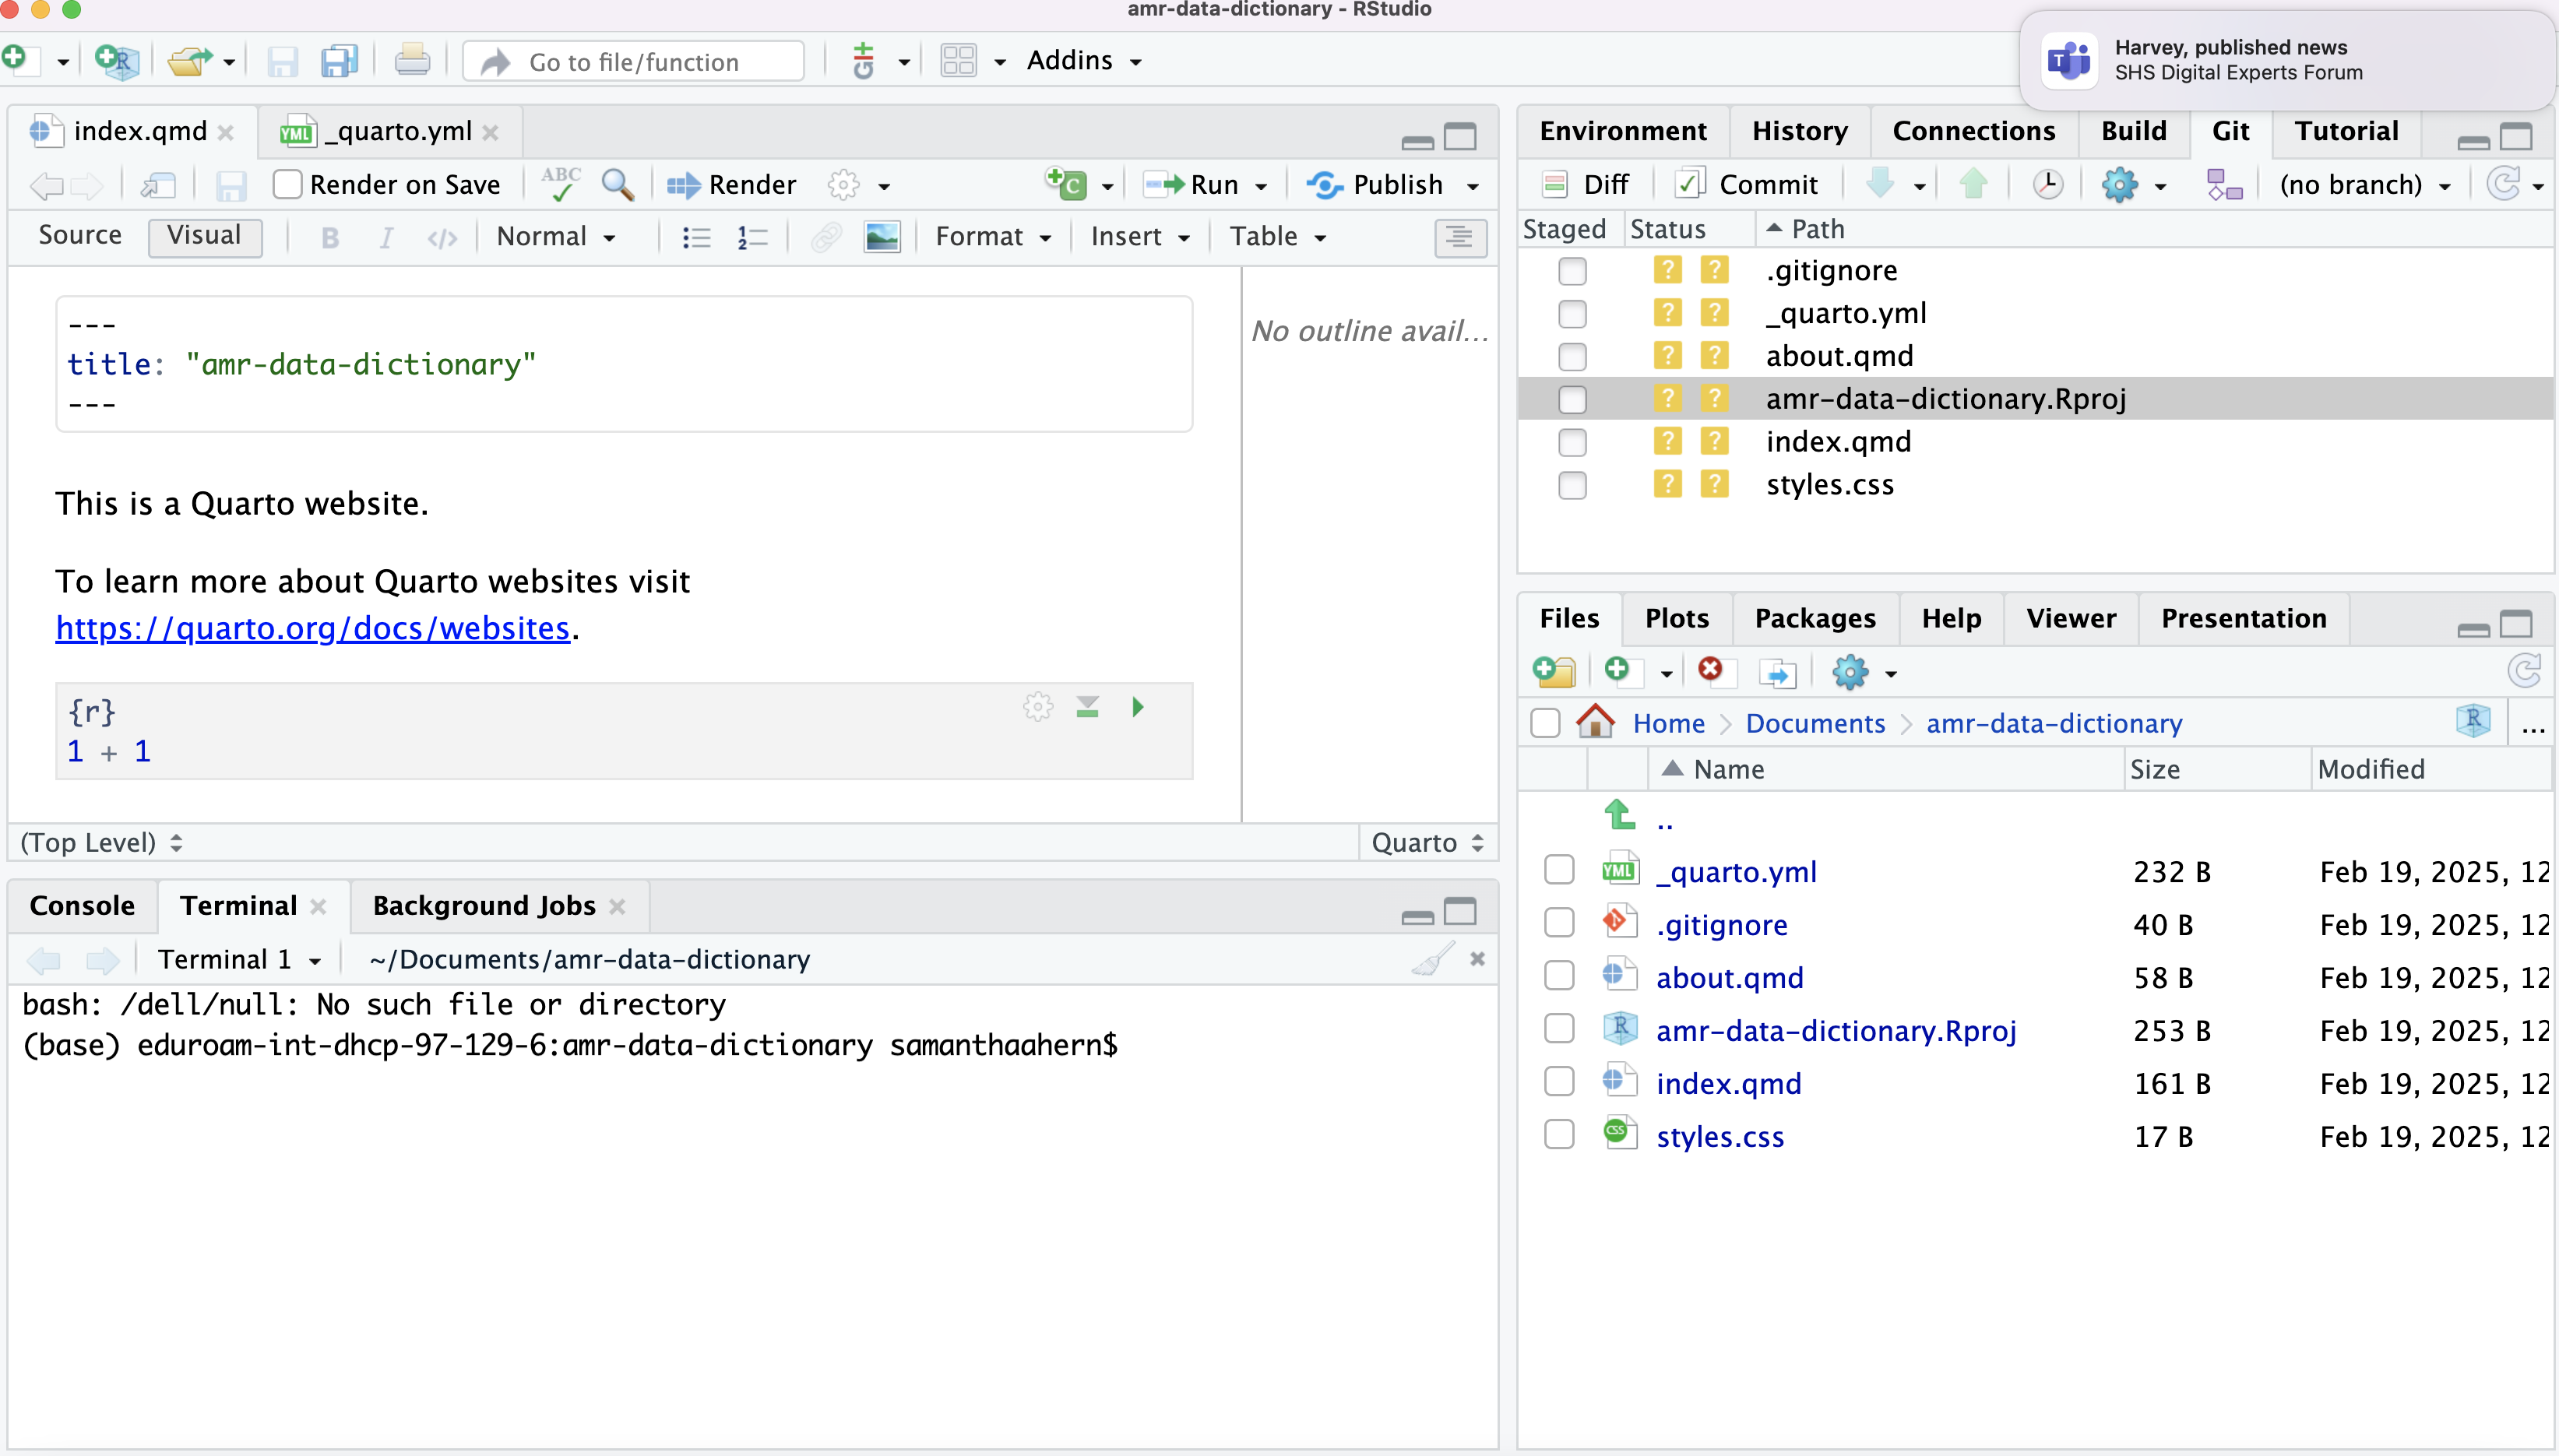Click Documents in Files breadcrumb
The height and width of the screenshot is (1456, 2559).
click(1815, 723)
